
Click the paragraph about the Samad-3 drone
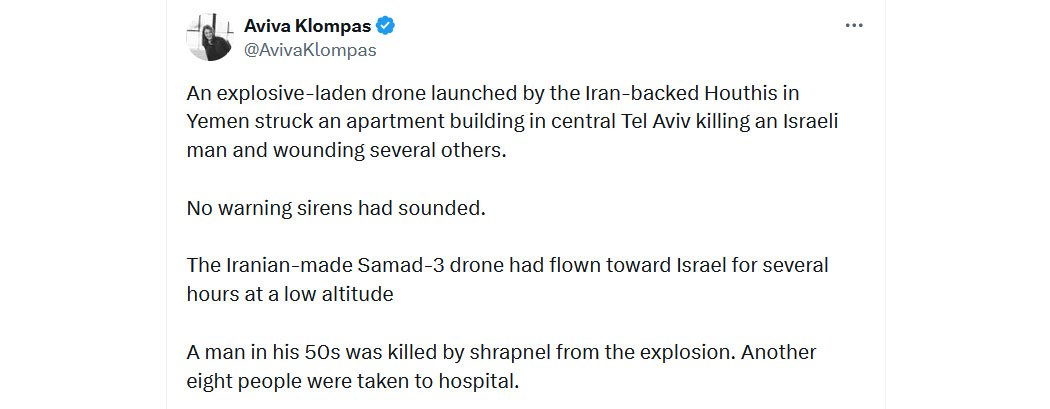tap(508, 280)
